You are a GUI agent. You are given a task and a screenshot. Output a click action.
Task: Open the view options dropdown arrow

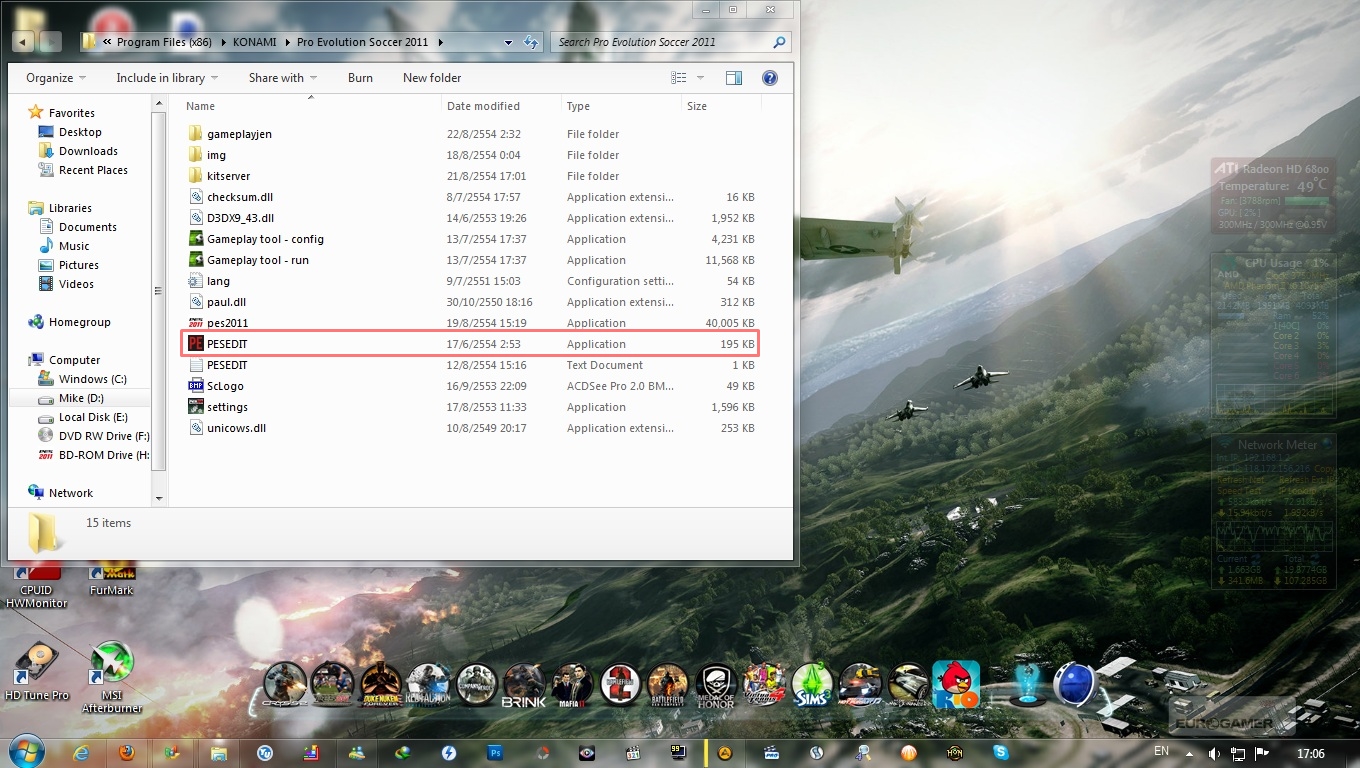click(700, 78)
